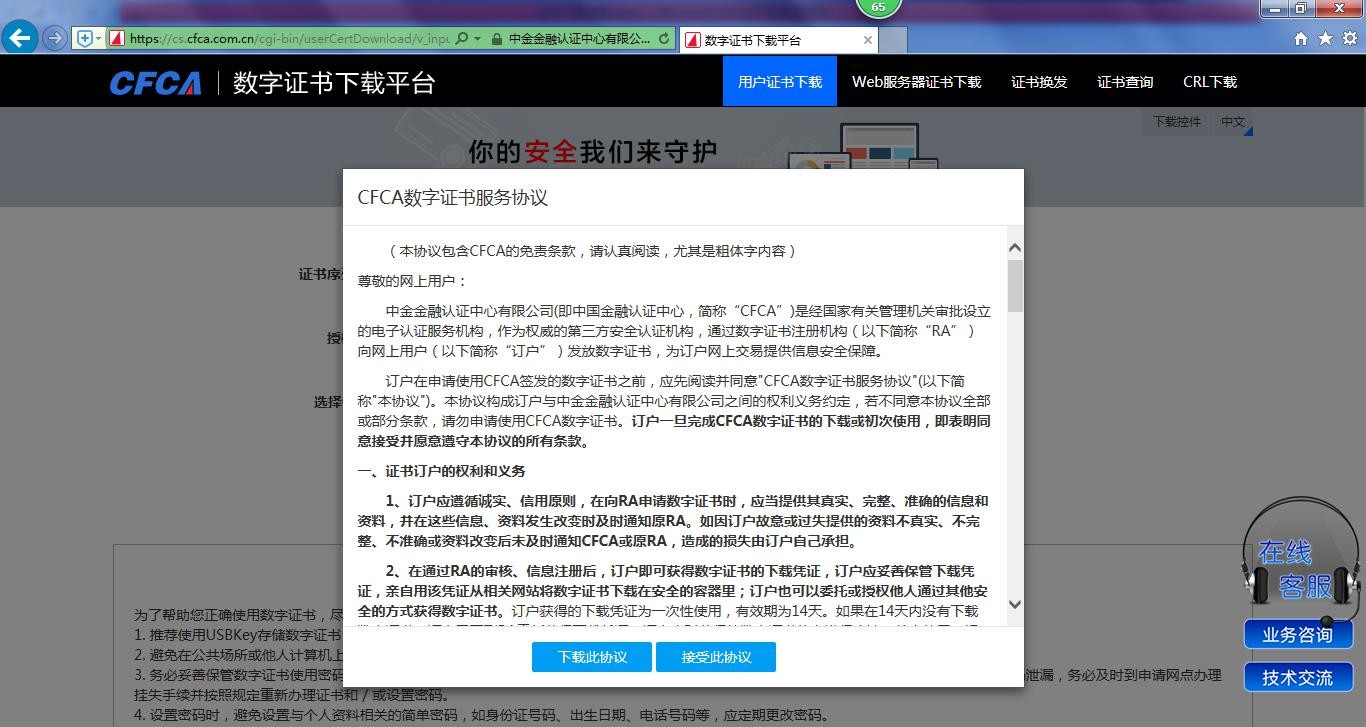Screen dimensions: 1366x727
Task: Click the URL address field
Action: pyautogui.click(x=289, y=39)
